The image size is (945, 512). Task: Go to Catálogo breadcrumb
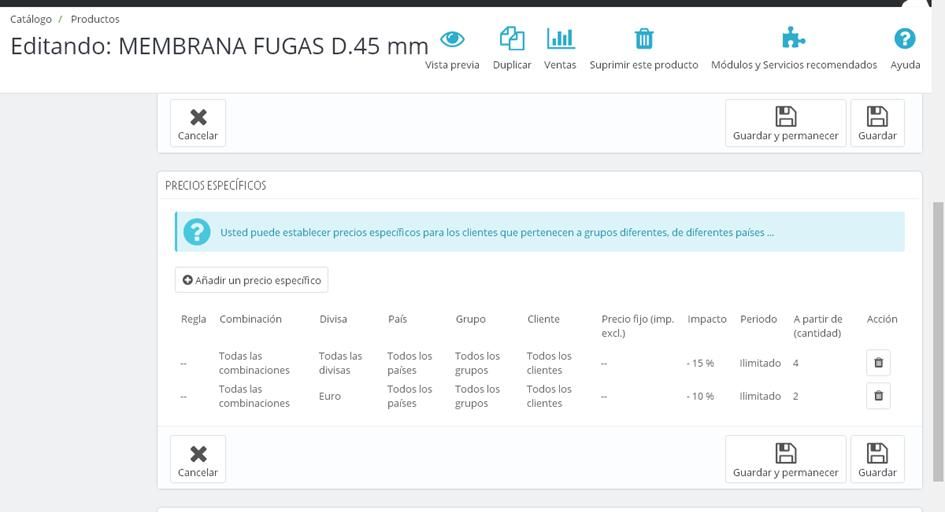pos(31,19)
